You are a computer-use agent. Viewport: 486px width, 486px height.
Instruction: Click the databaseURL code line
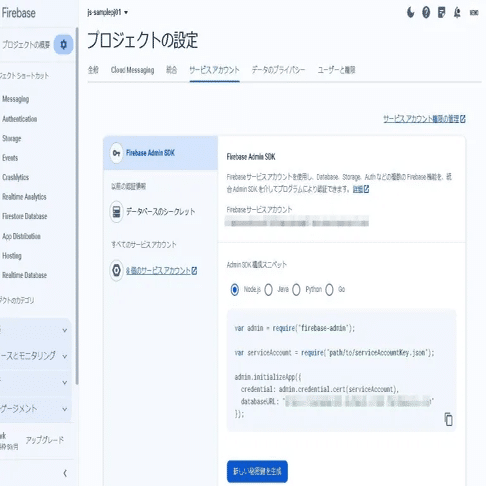point(337,402)
